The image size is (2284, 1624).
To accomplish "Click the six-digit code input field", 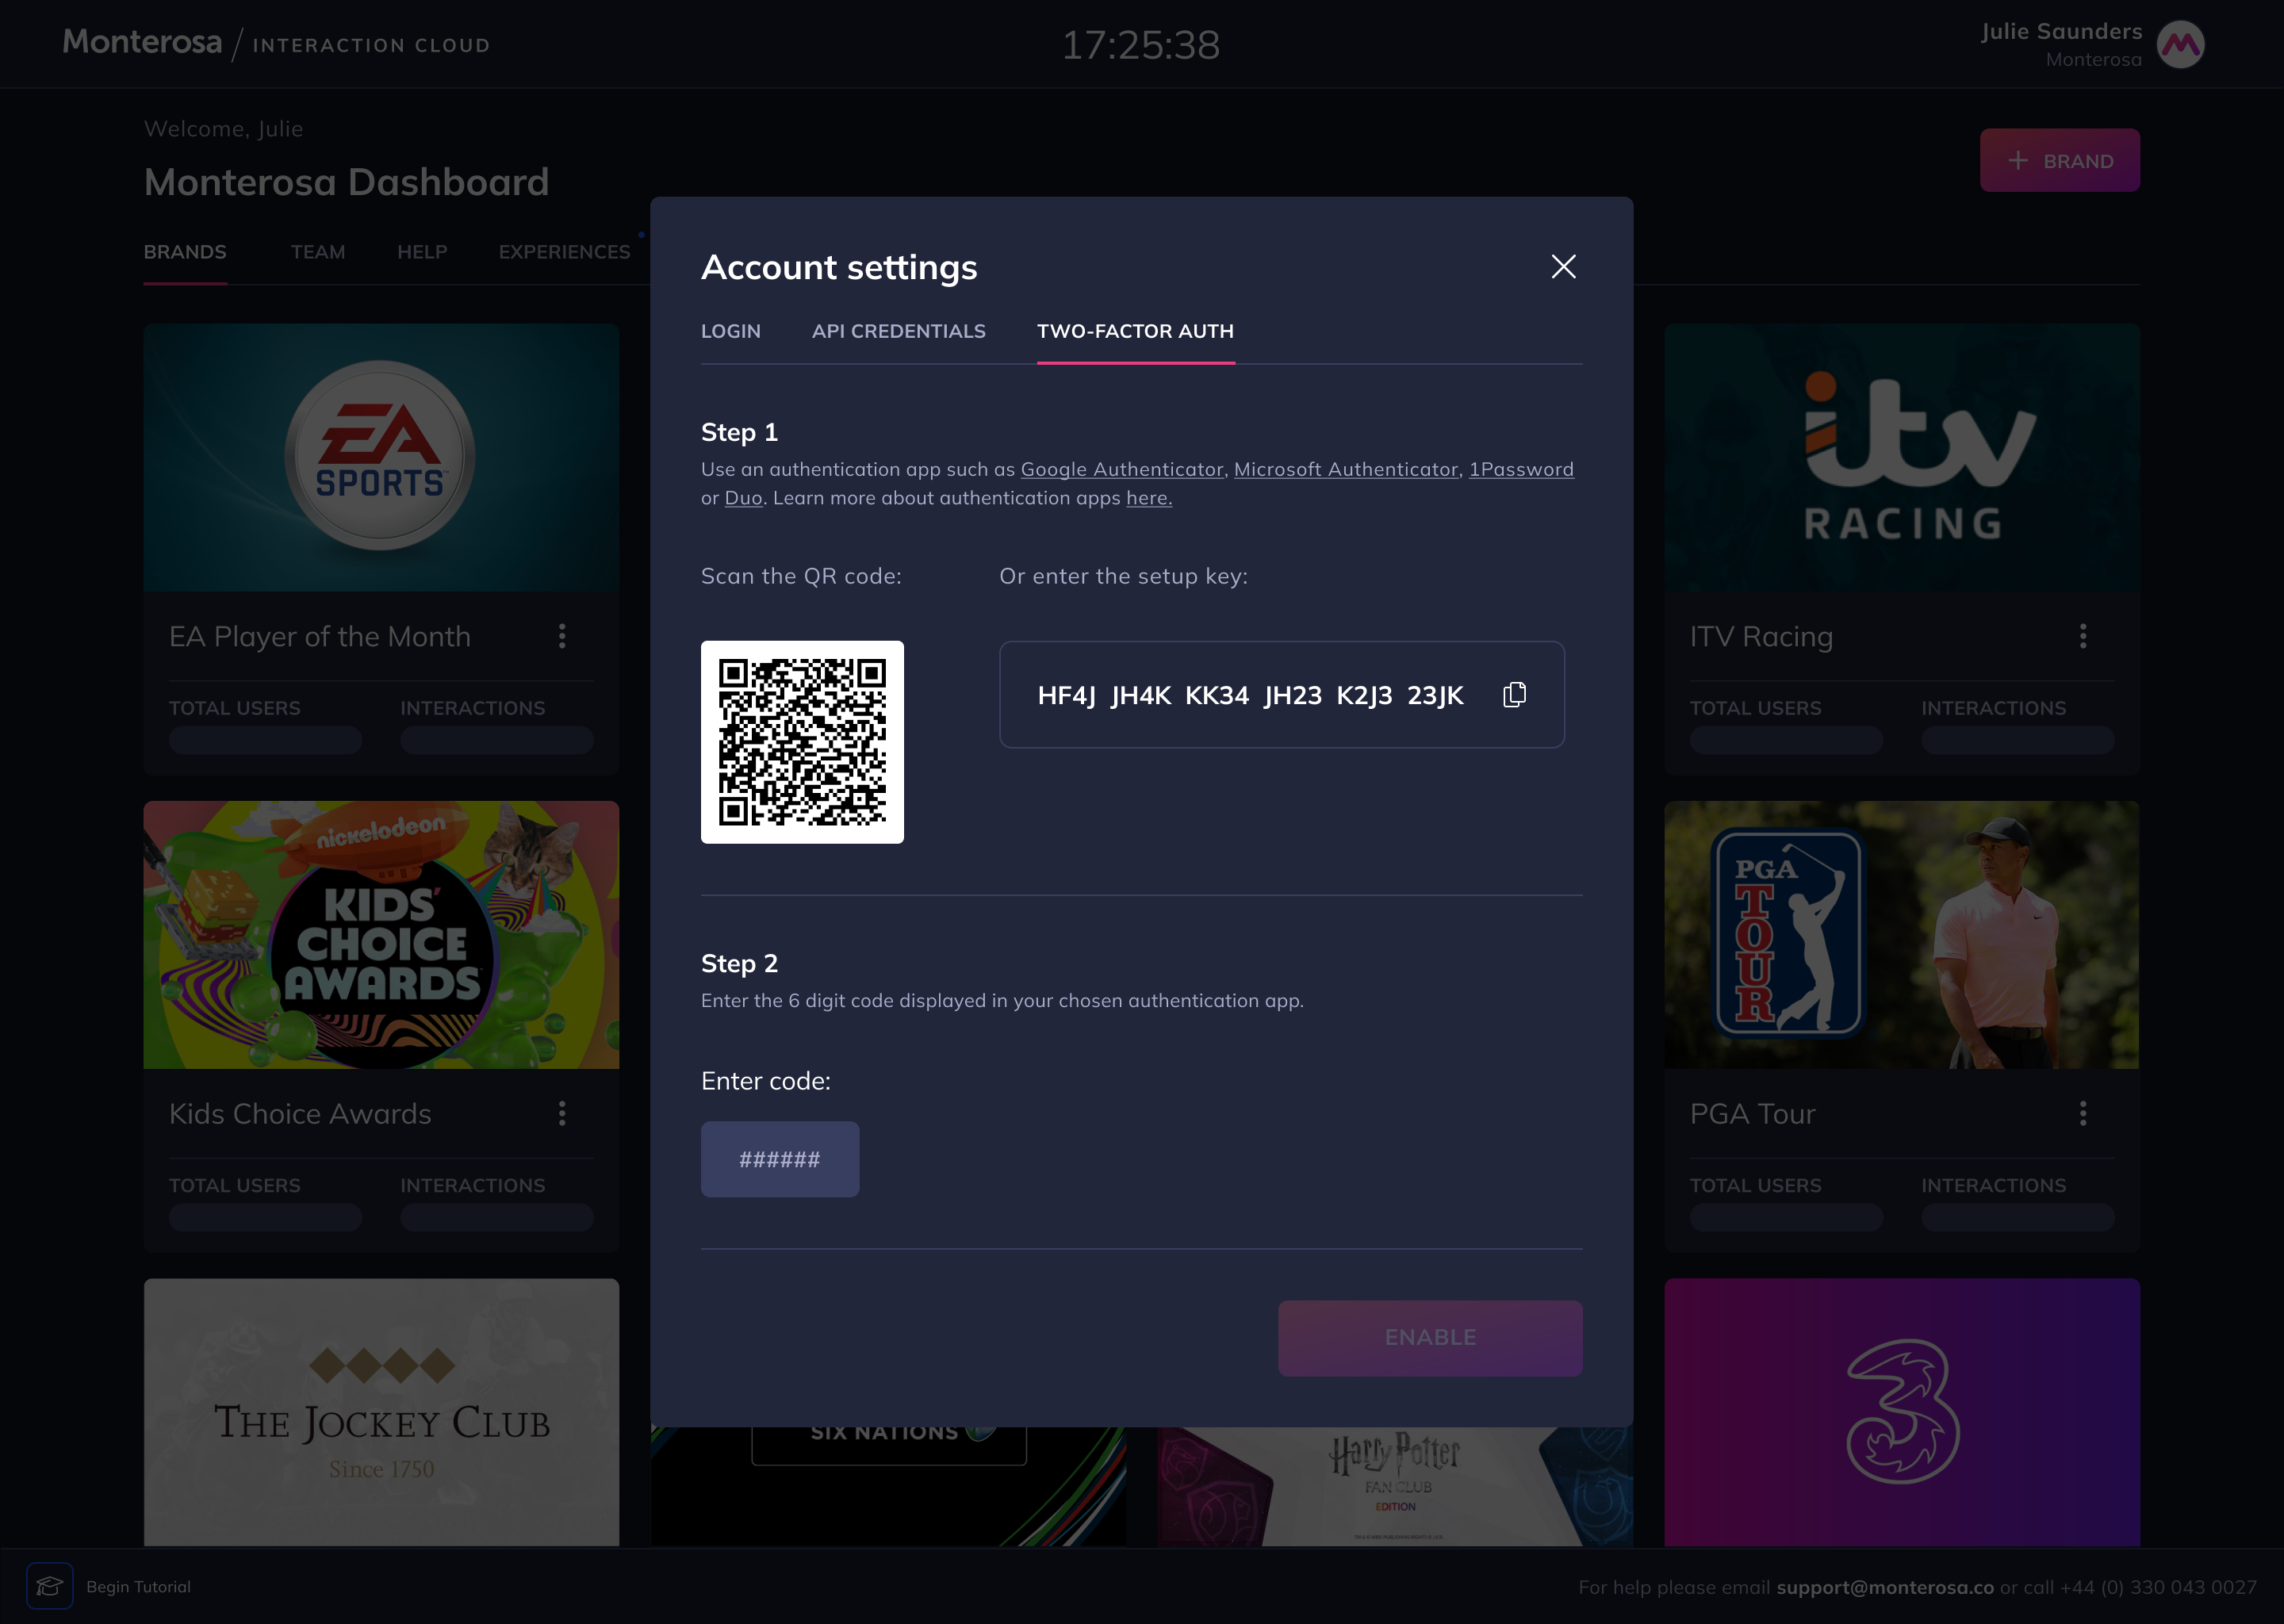I will pyautogui.click(x=780, y=1159).
